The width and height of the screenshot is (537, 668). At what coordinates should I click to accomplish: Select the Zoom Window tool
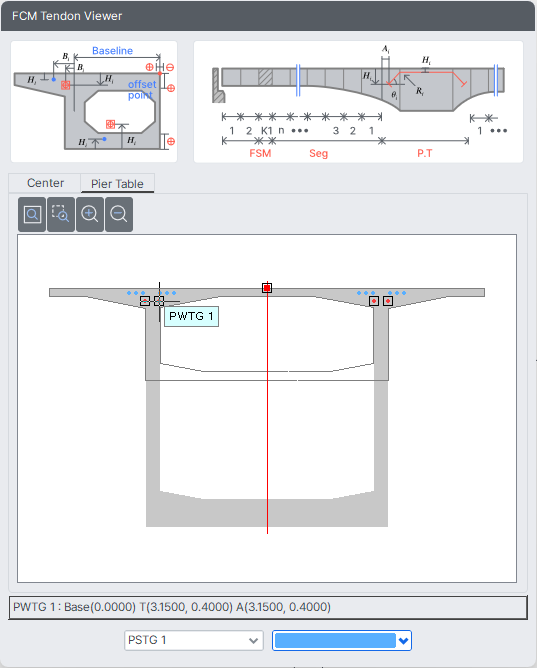tap(61, 214)
